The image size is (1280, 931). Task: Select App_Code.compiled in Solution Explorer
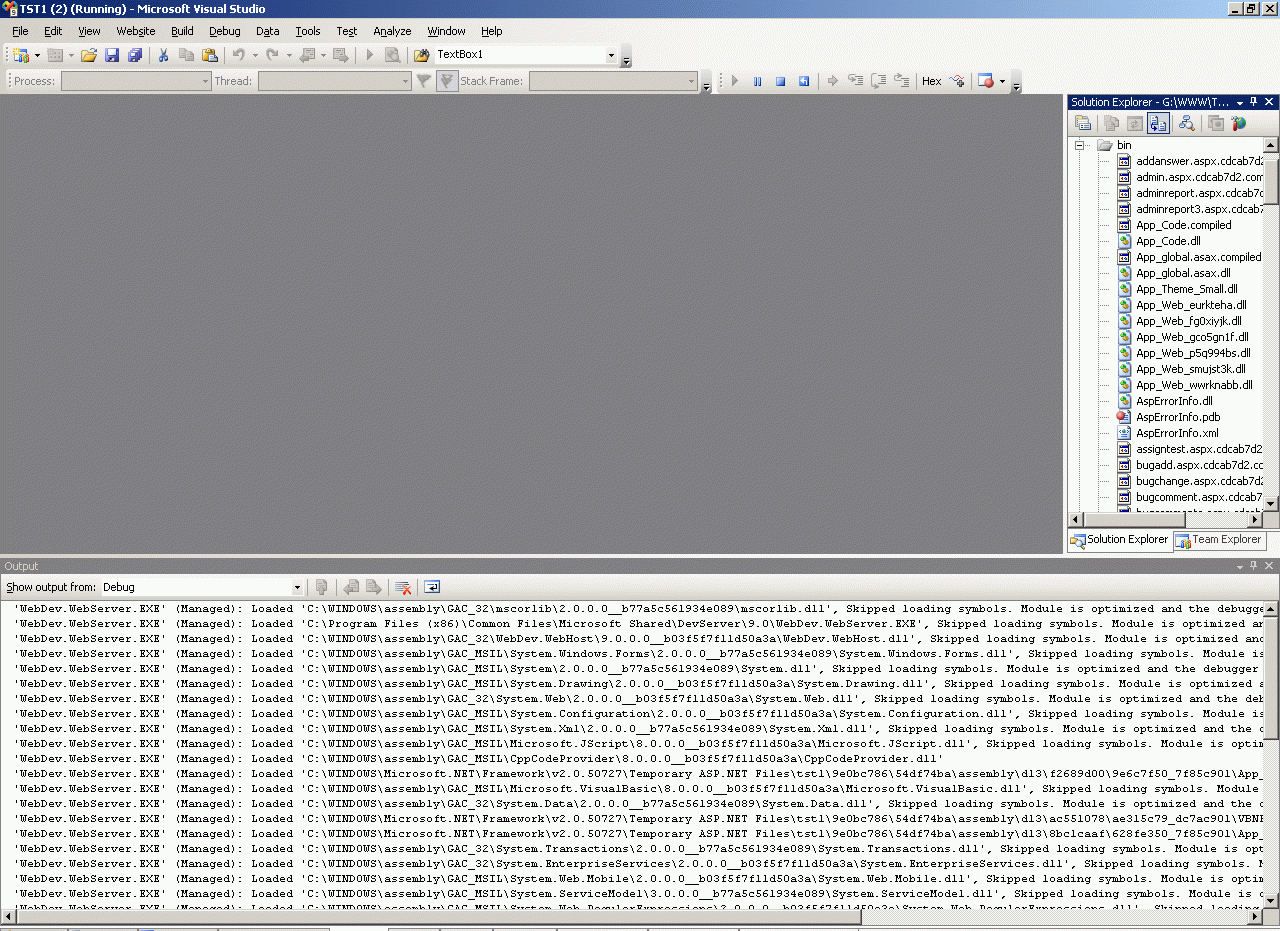tap(1184, 225)
